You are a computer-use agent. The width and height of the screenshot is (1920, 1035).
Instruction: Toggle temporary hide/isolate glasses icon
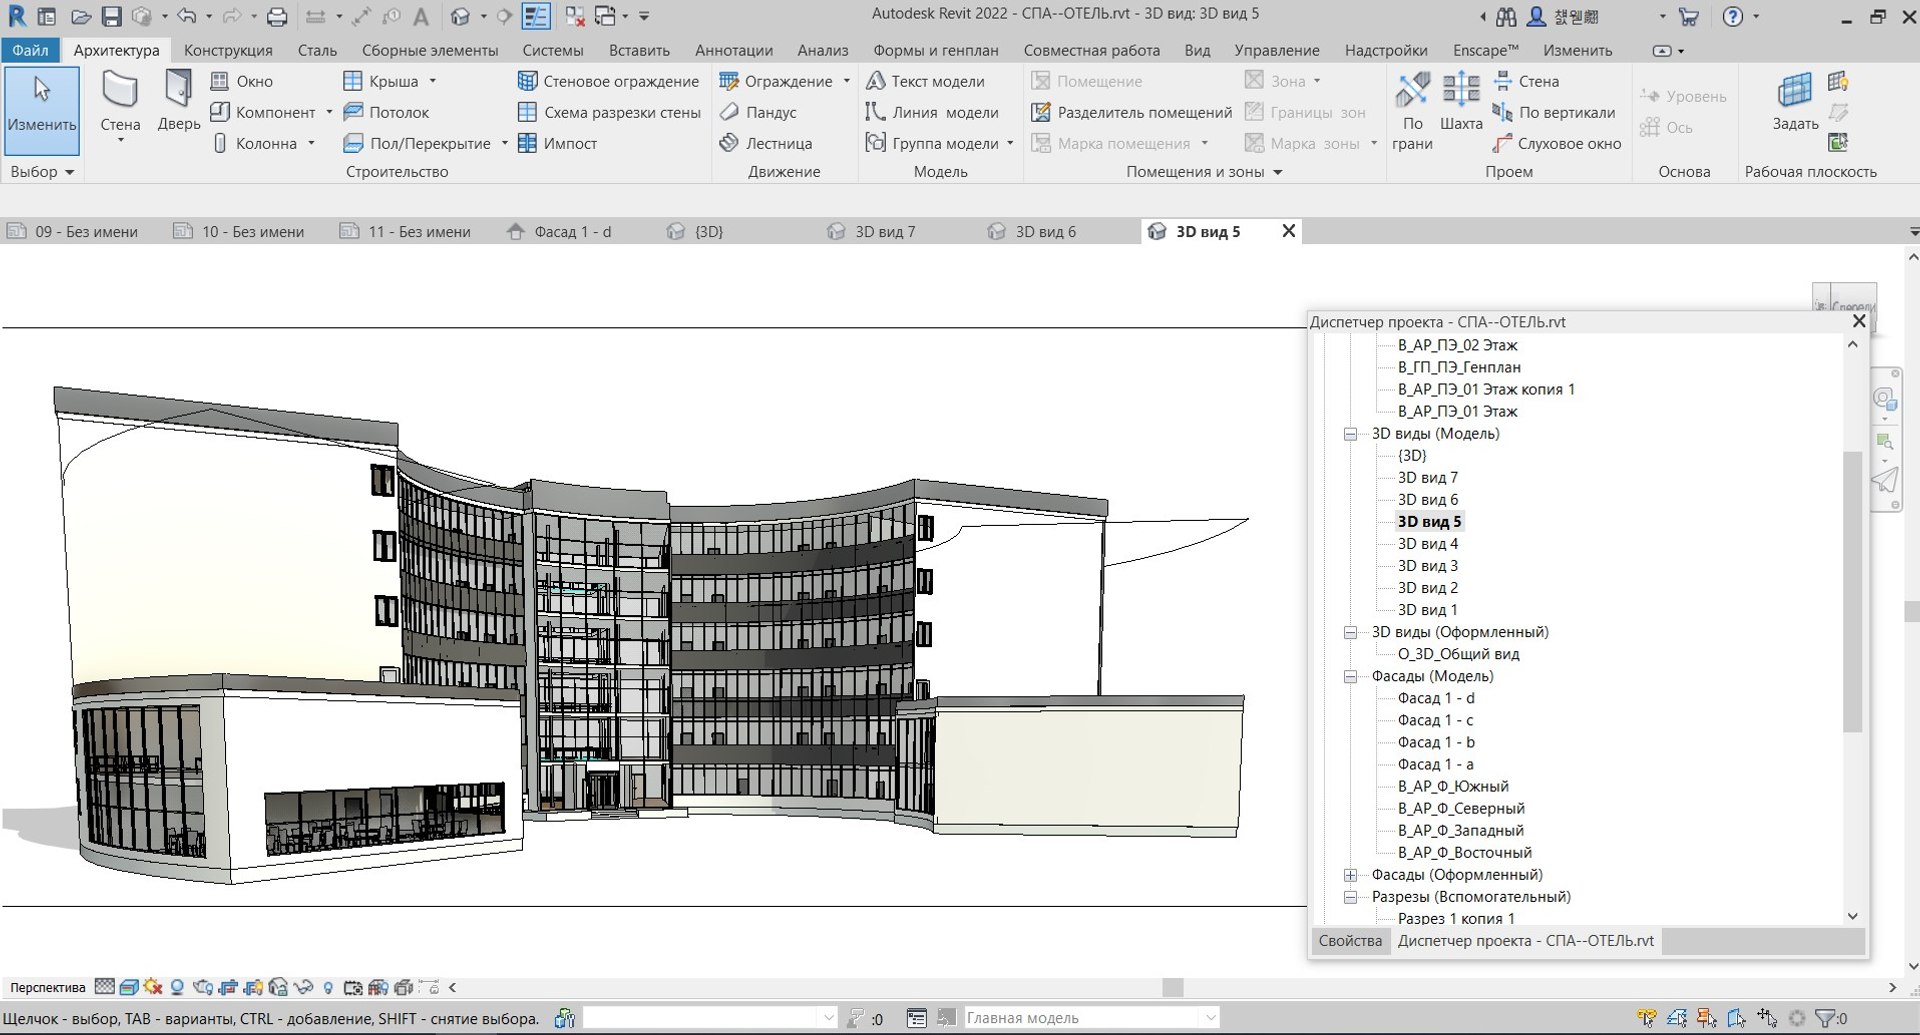[x=303, y=987]
